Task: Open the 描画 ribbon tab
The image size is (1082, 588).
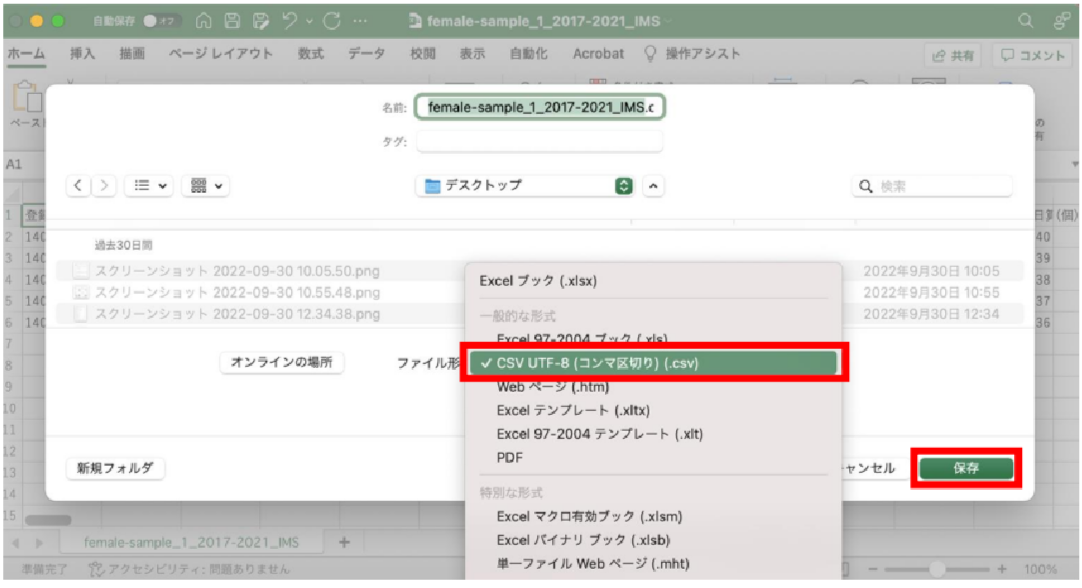Action: click(x=132, y=54)
